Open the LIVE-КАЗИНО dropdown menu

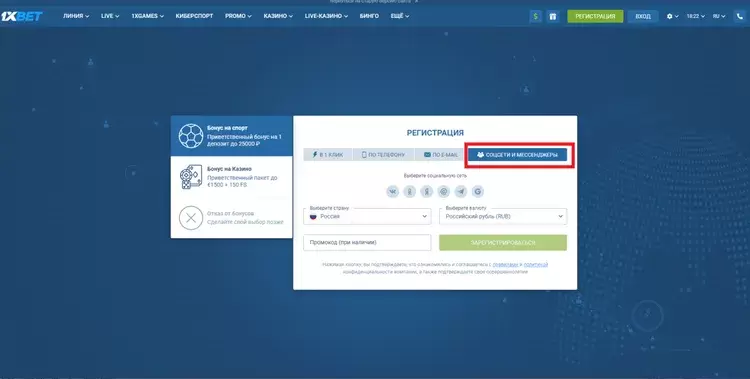(326, 16)
